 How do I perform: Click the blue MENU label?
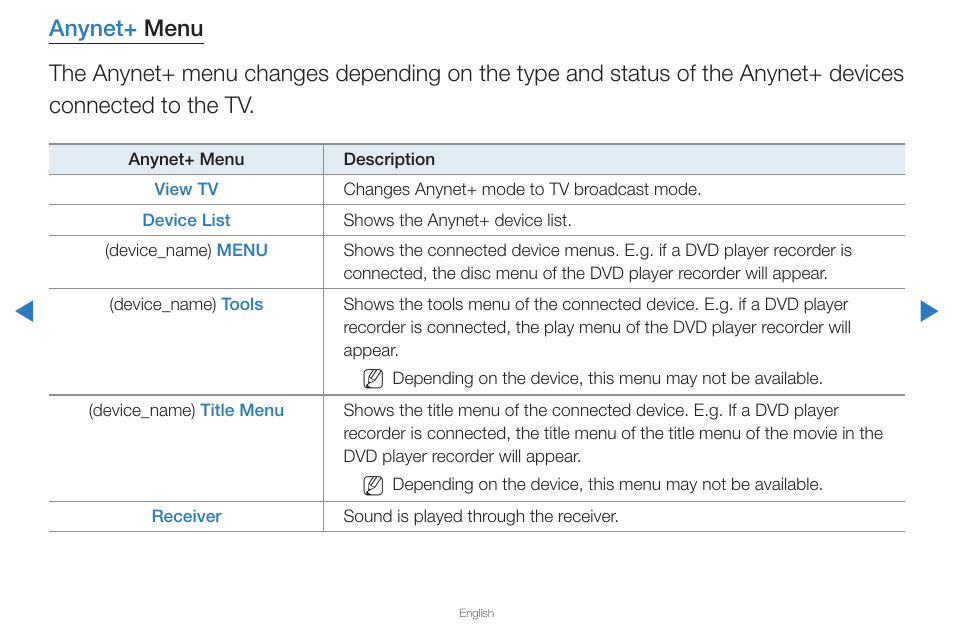(242, 251)
